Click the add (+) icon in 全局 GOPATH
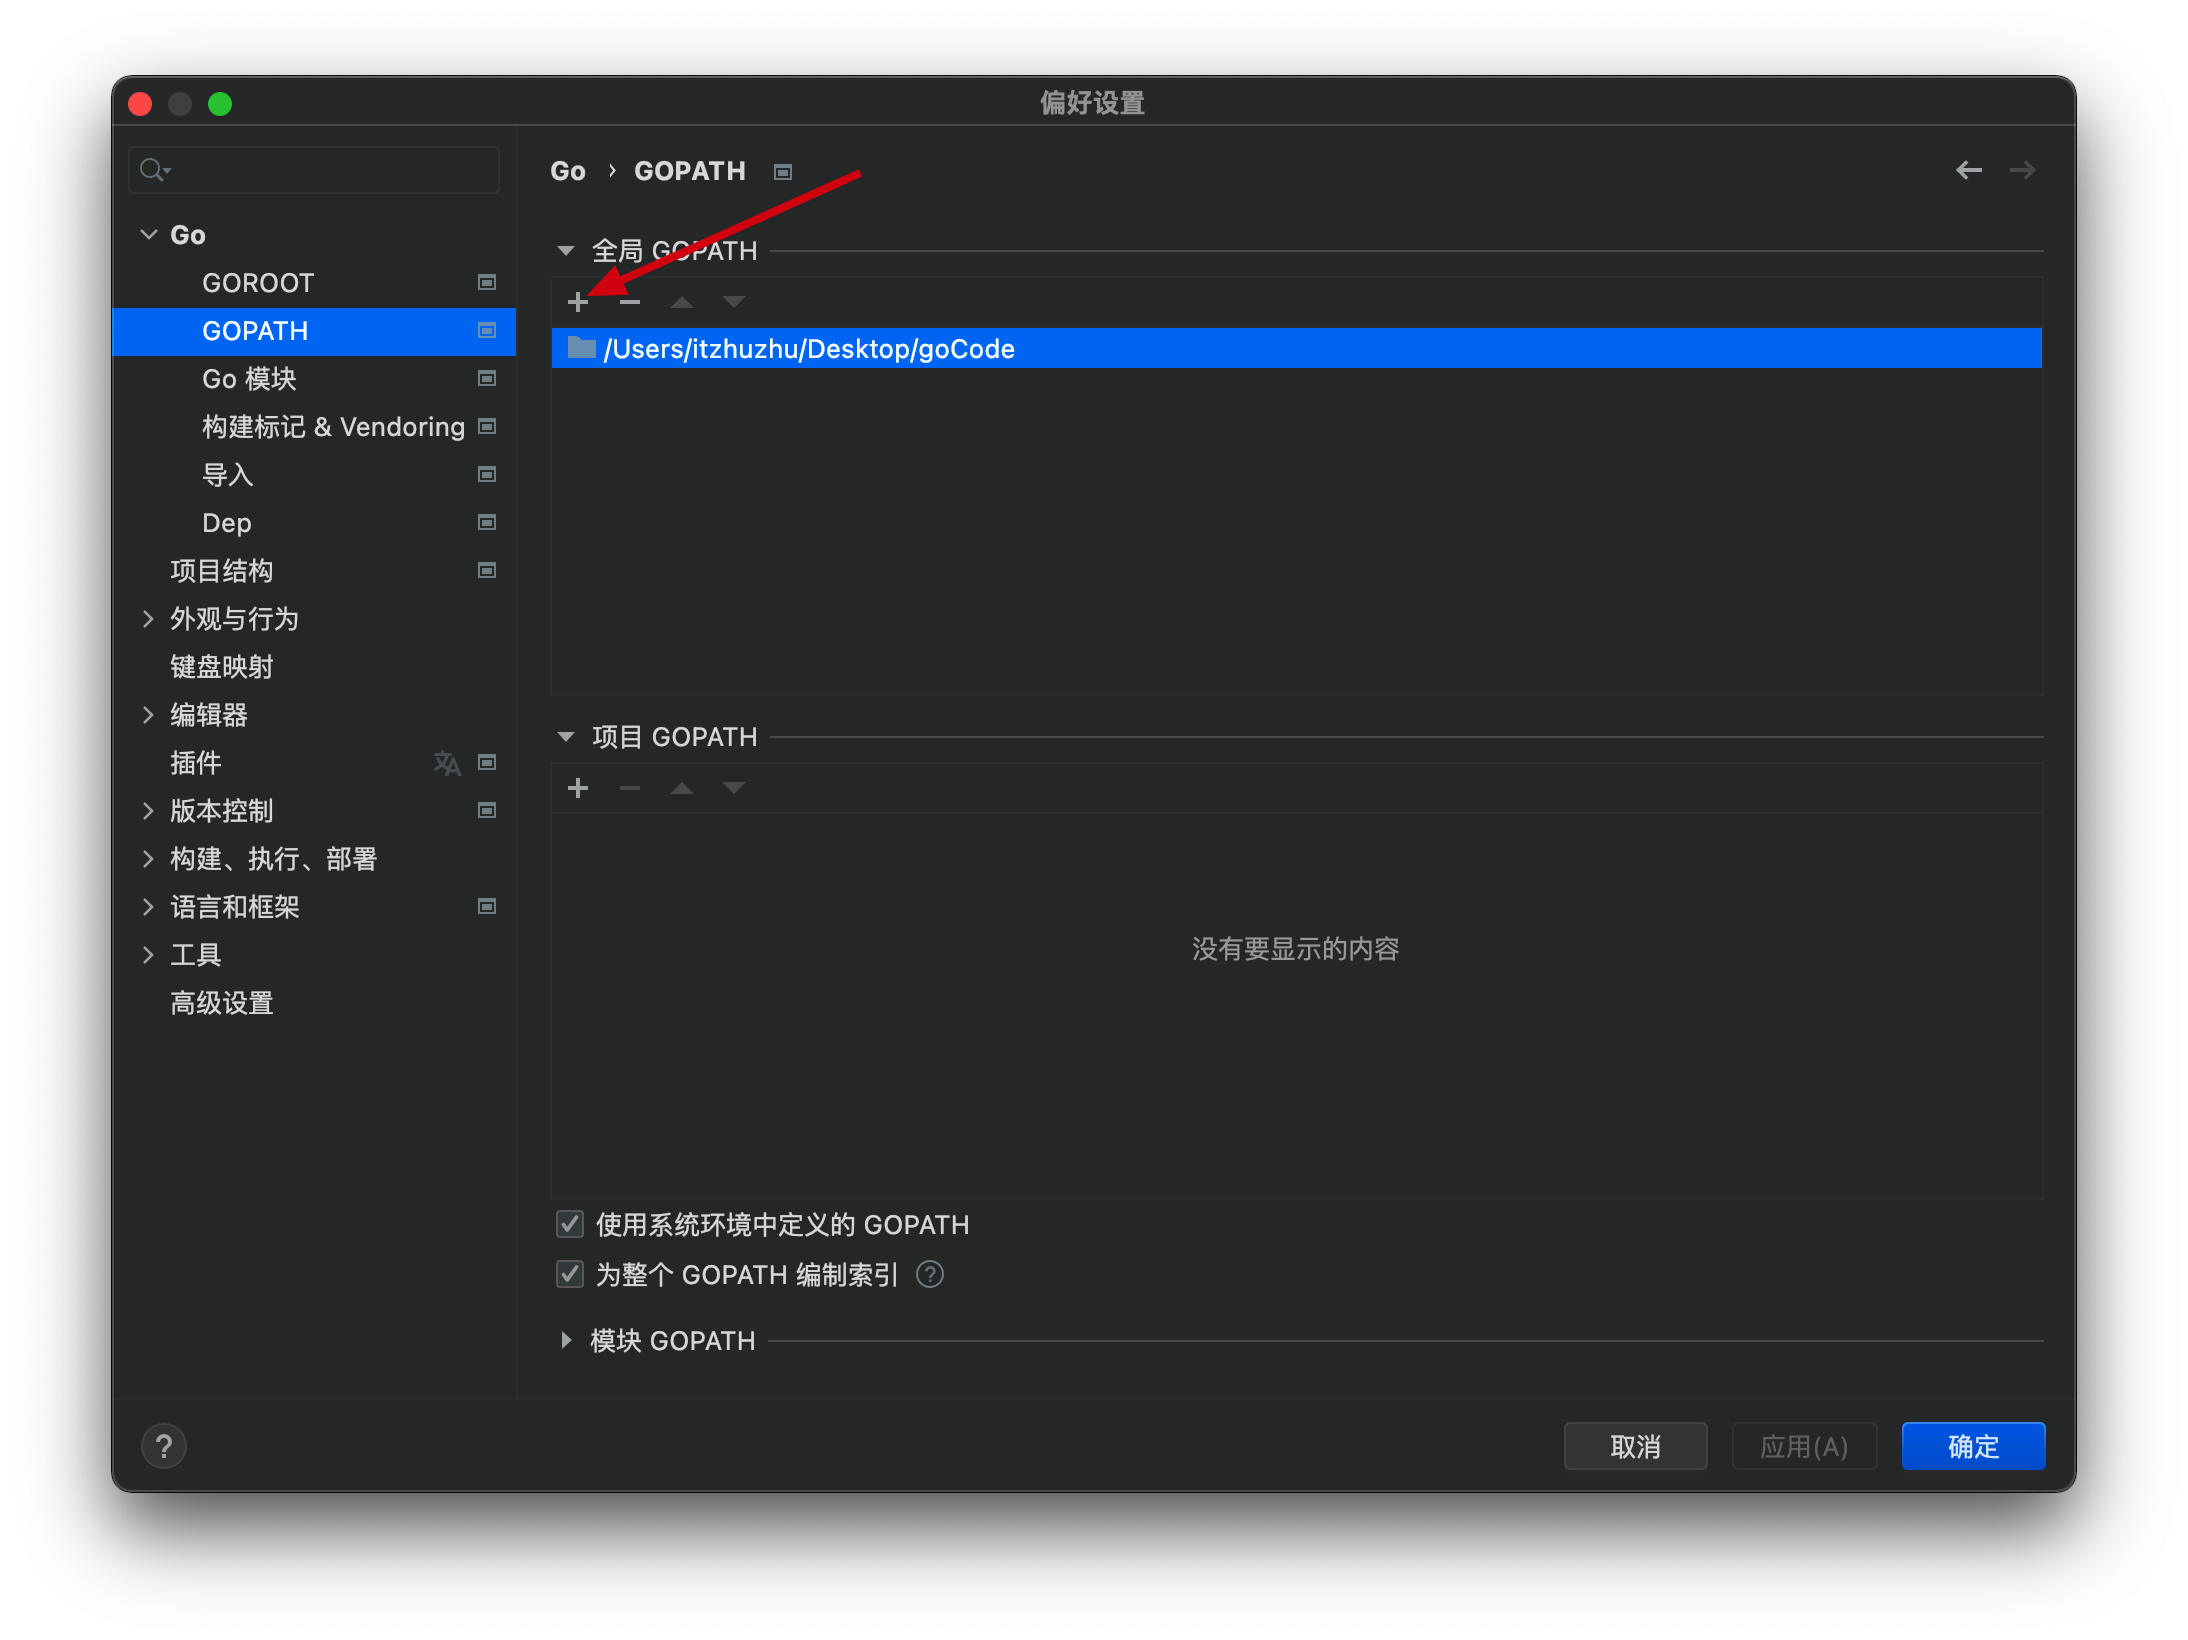The height and width of the screenshot is (1640, 2188). [579, 300]
